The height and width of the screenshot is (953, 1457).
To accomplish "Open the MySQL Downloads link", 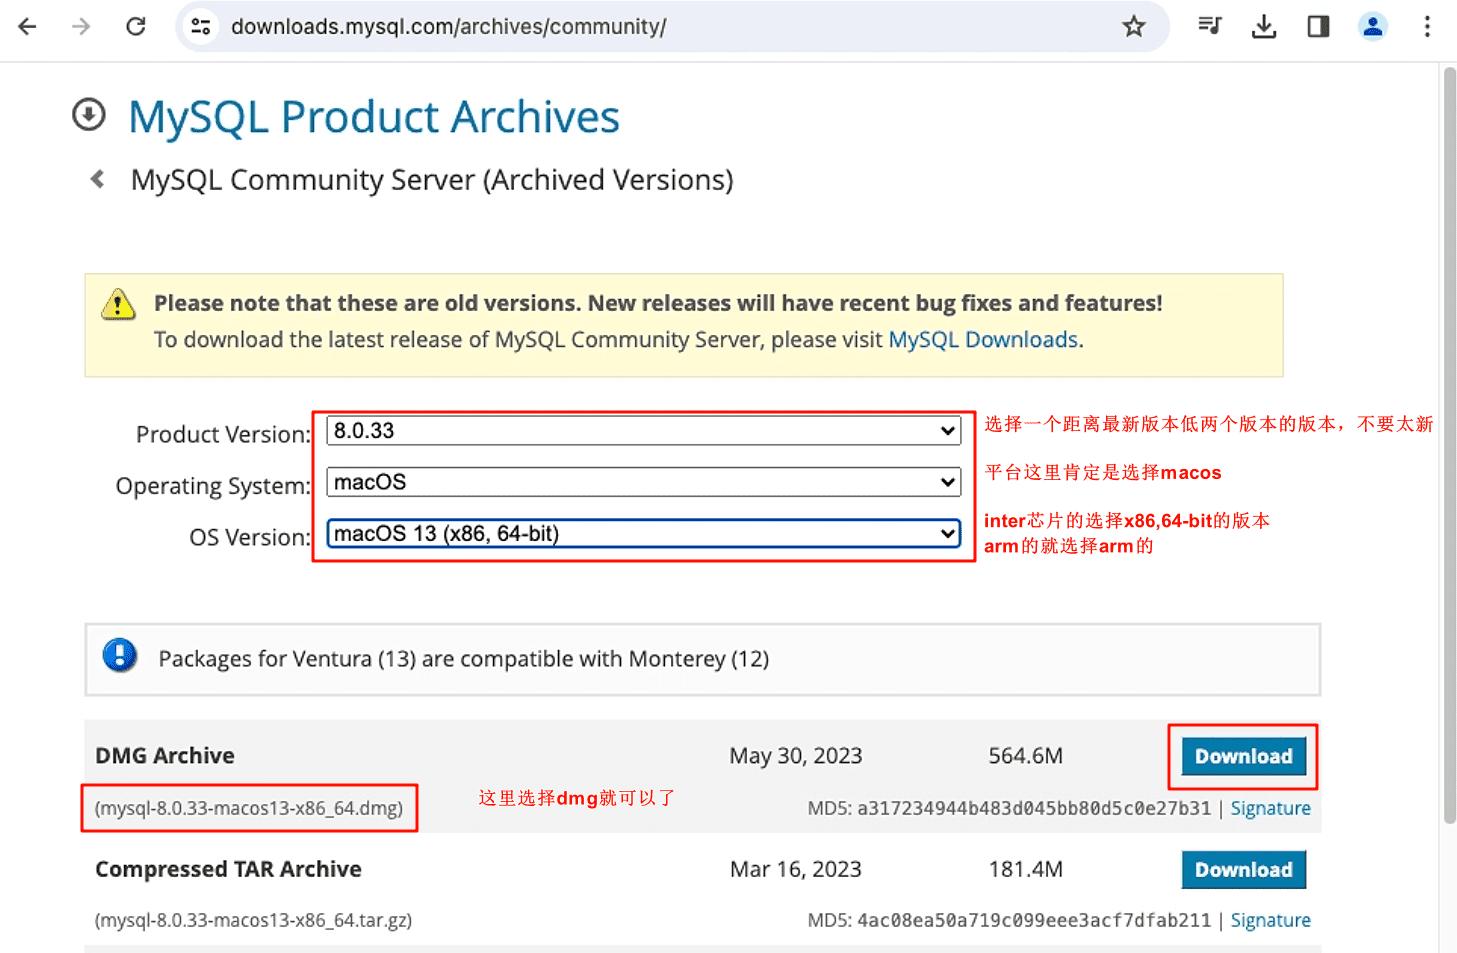I will click(x=983, y=340).
